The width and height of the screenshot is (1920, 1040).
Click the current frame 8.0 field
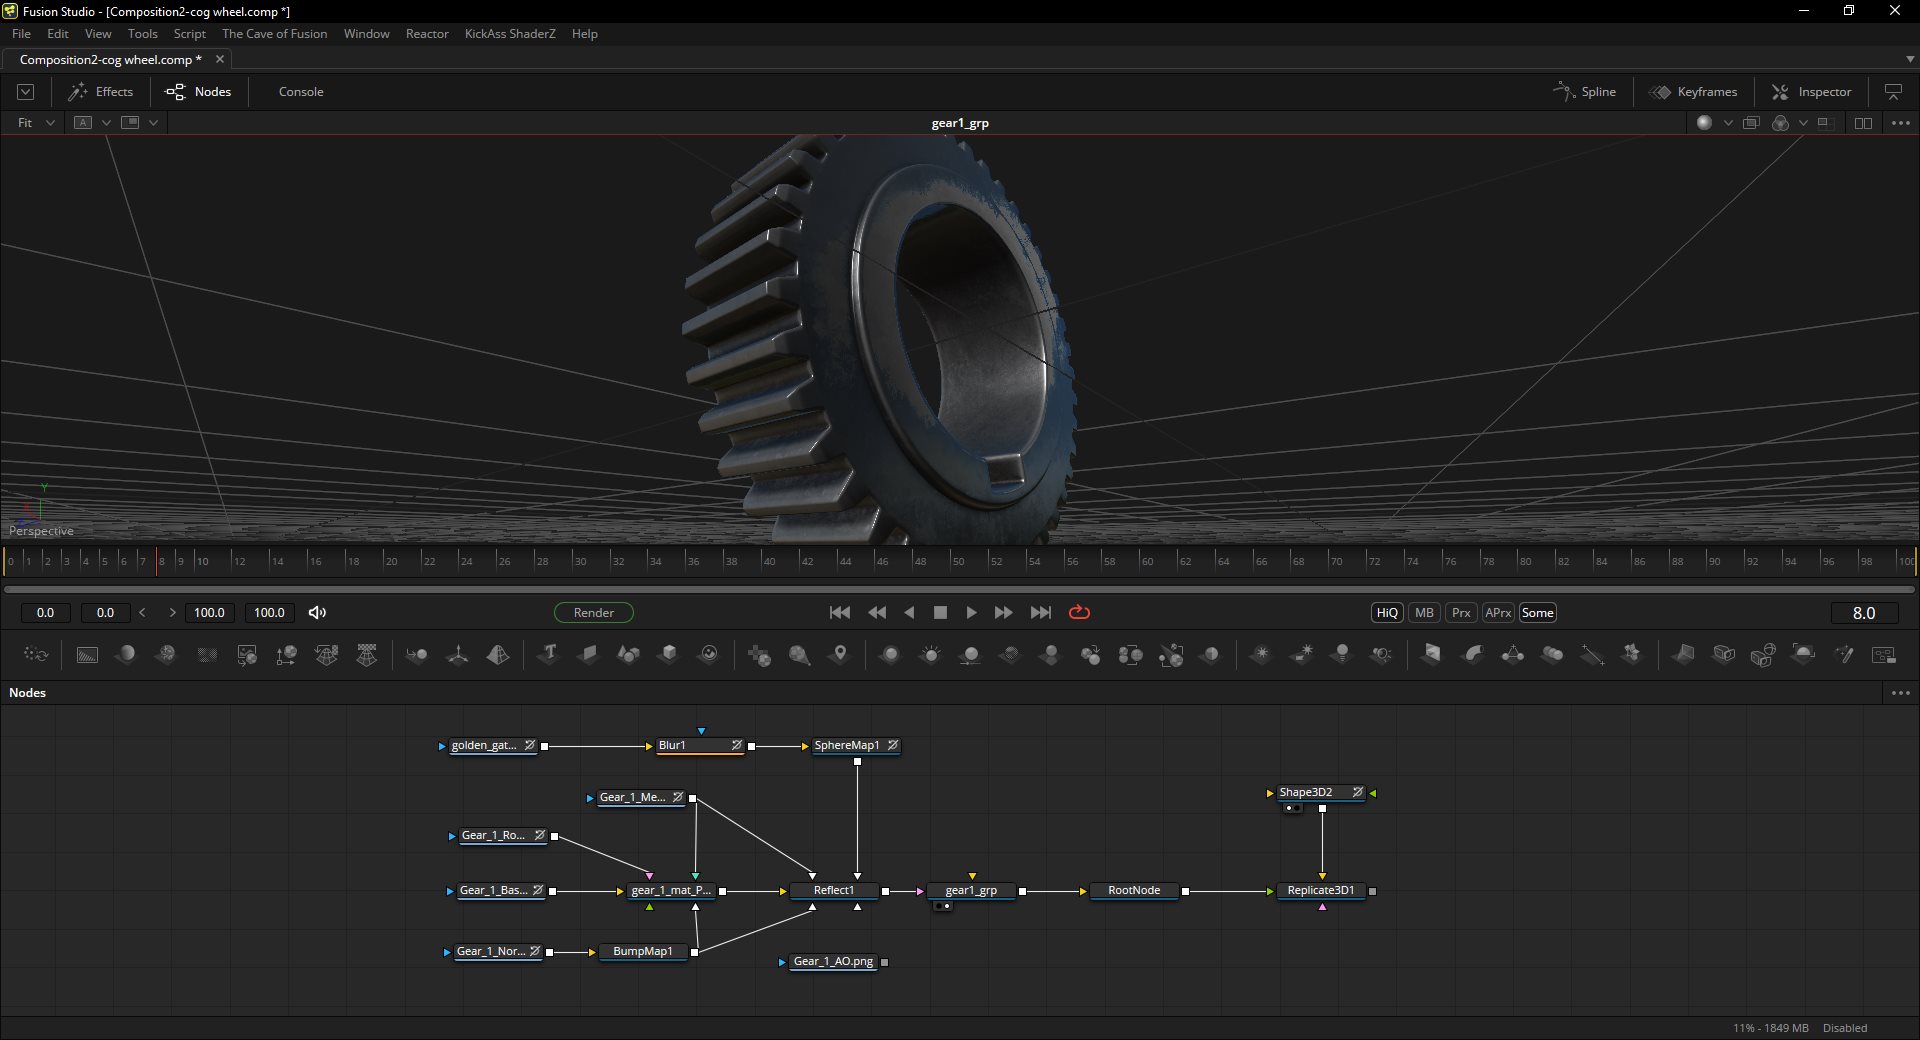pos(1864,613)
